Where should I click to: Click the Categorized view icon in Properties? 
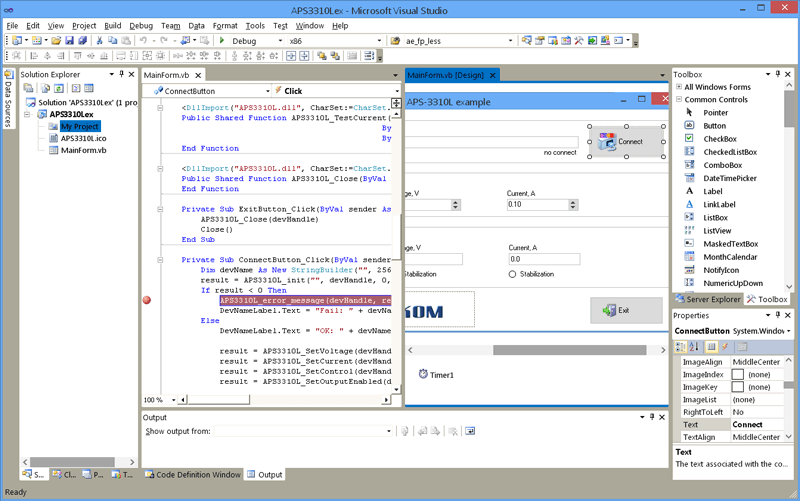coord(681,347)
